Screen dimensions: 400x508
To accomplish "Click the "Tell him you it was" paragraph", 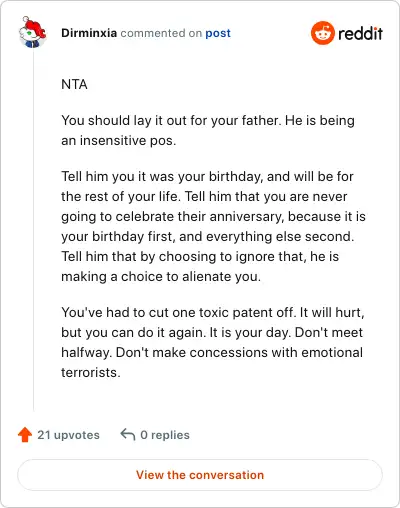I will click(x=213, y=226).
